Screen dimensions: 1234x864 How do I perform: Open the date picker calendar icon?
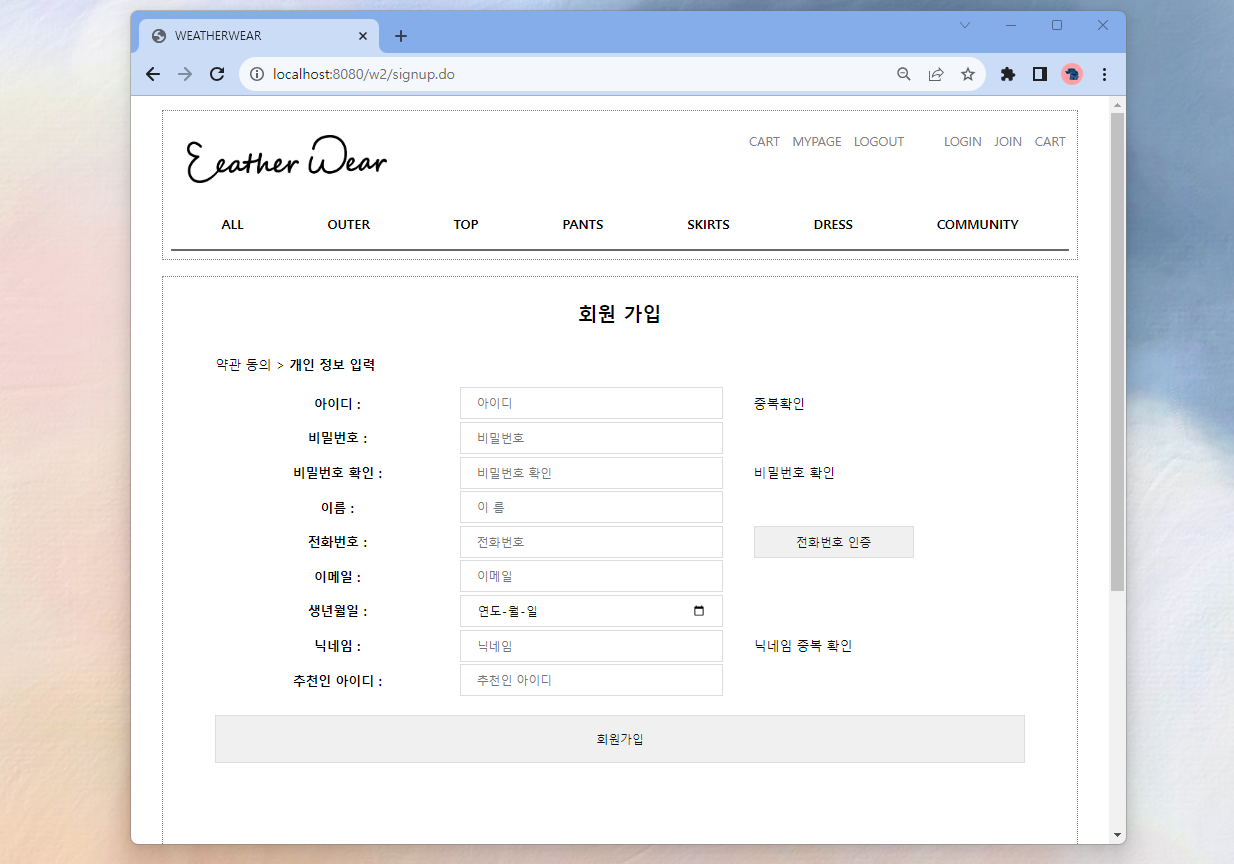click(699, 611)
